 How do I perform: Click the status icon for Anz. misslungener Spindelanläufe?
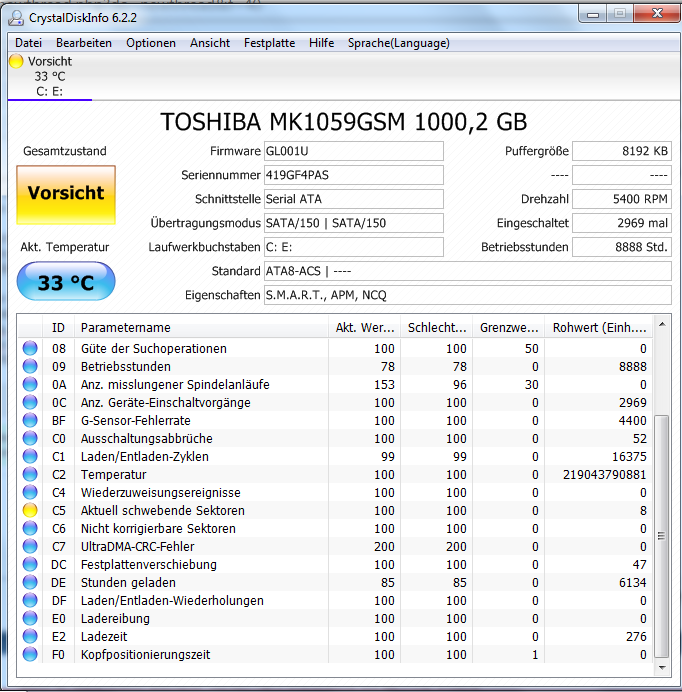coord(30,384)
